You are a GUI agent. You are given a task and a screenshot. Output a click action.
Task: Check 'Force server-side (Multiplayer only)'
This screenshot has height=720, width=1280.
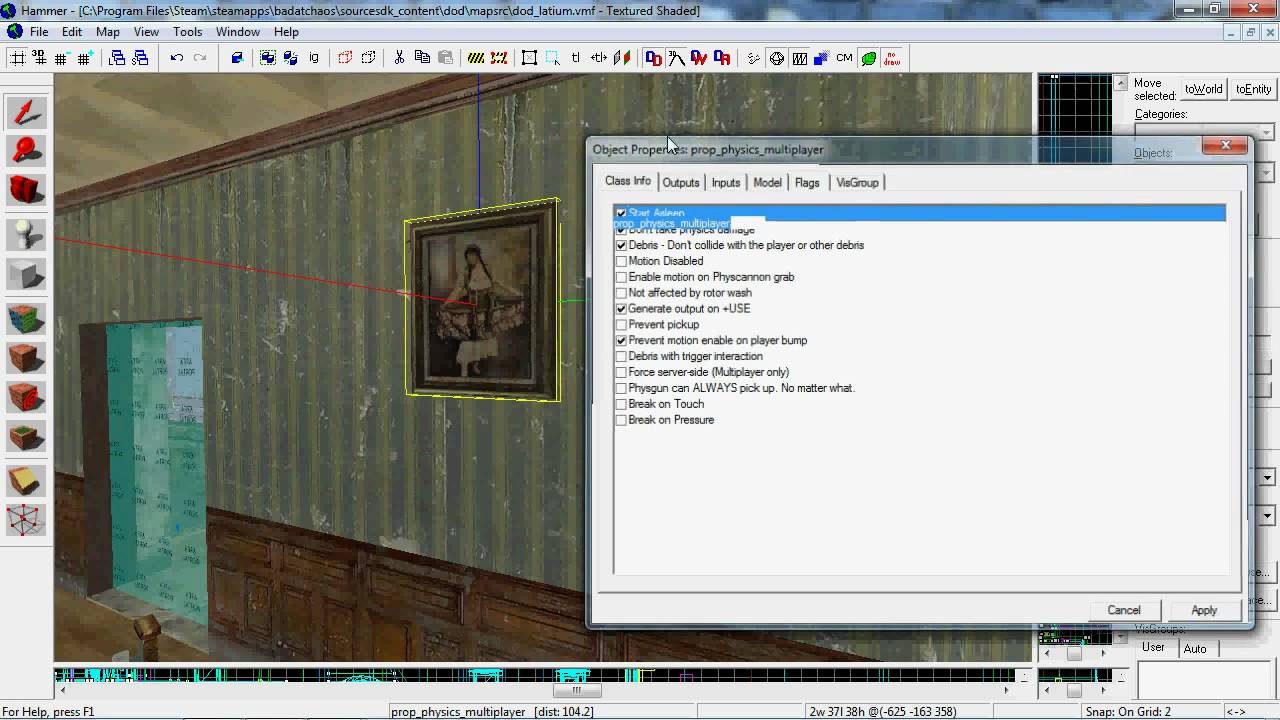click(621, 373)
